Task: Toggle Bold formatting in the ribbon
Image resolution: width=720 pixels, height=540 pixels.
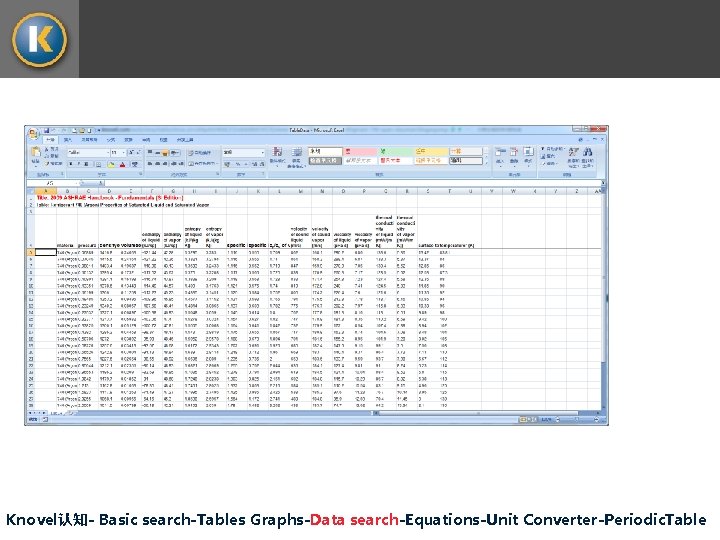Action: (71, 164)
